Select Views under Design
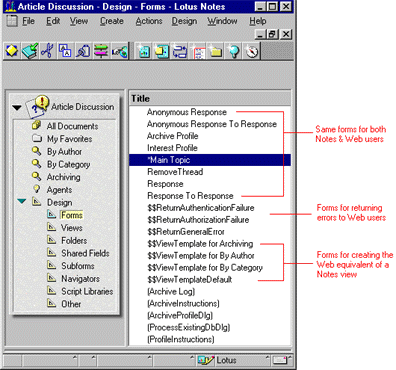The image size is (396, 370). (72, 228)
